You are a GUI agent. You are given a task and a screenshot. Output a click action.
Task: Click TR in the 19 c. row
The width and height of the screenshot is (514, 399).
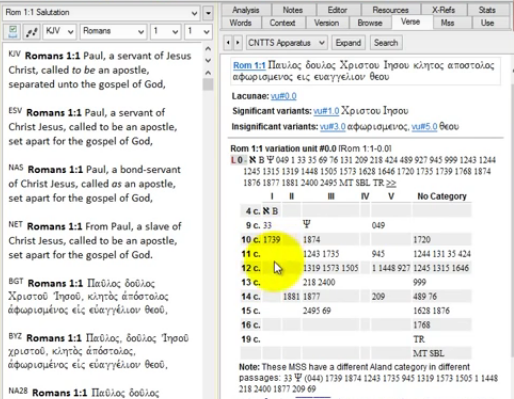pos(419,339)
